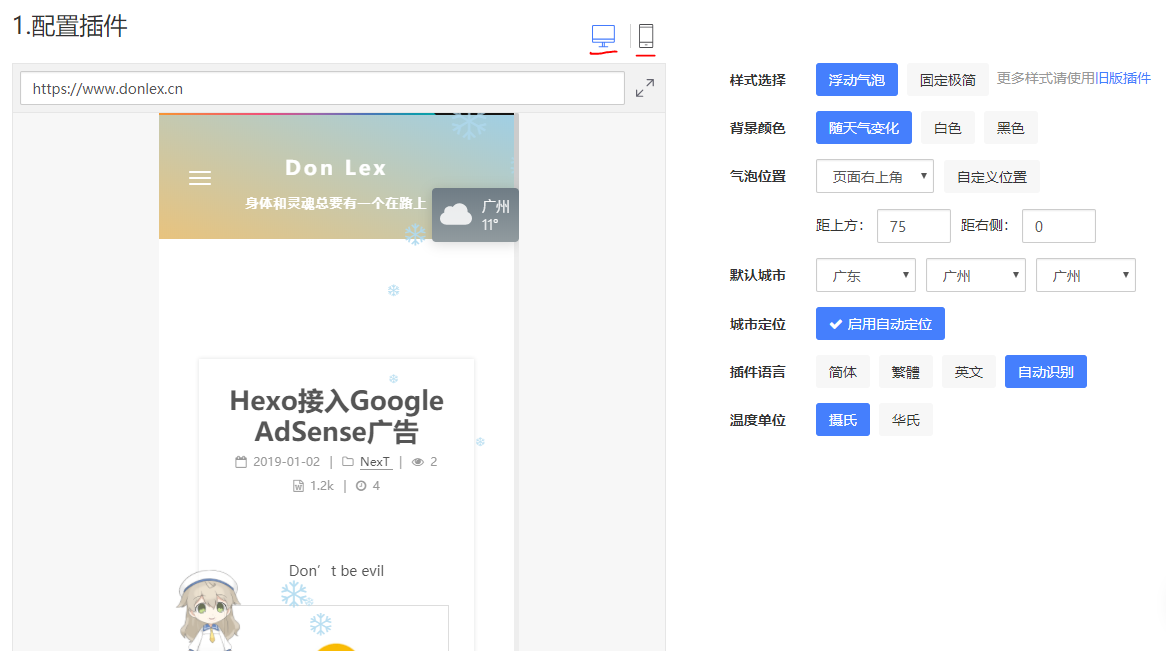Switch temperature unit to 华氏
Screen dimensions: 1166x651
pyautogui.click(x=905, y=419)
